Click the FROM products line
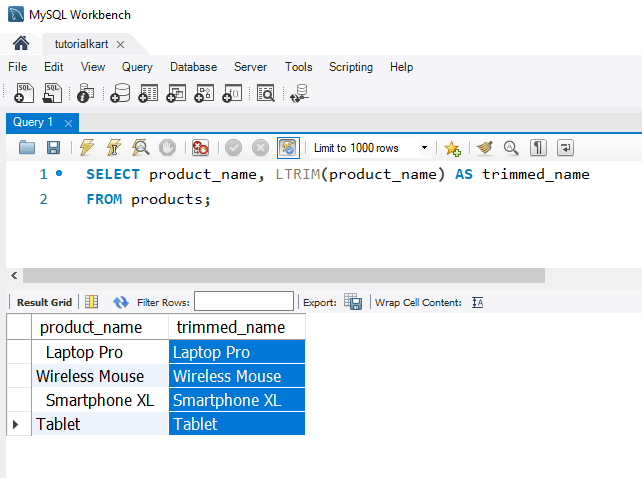Image resolution: width=642 pixels, height=478 pixels. point(148,199)
